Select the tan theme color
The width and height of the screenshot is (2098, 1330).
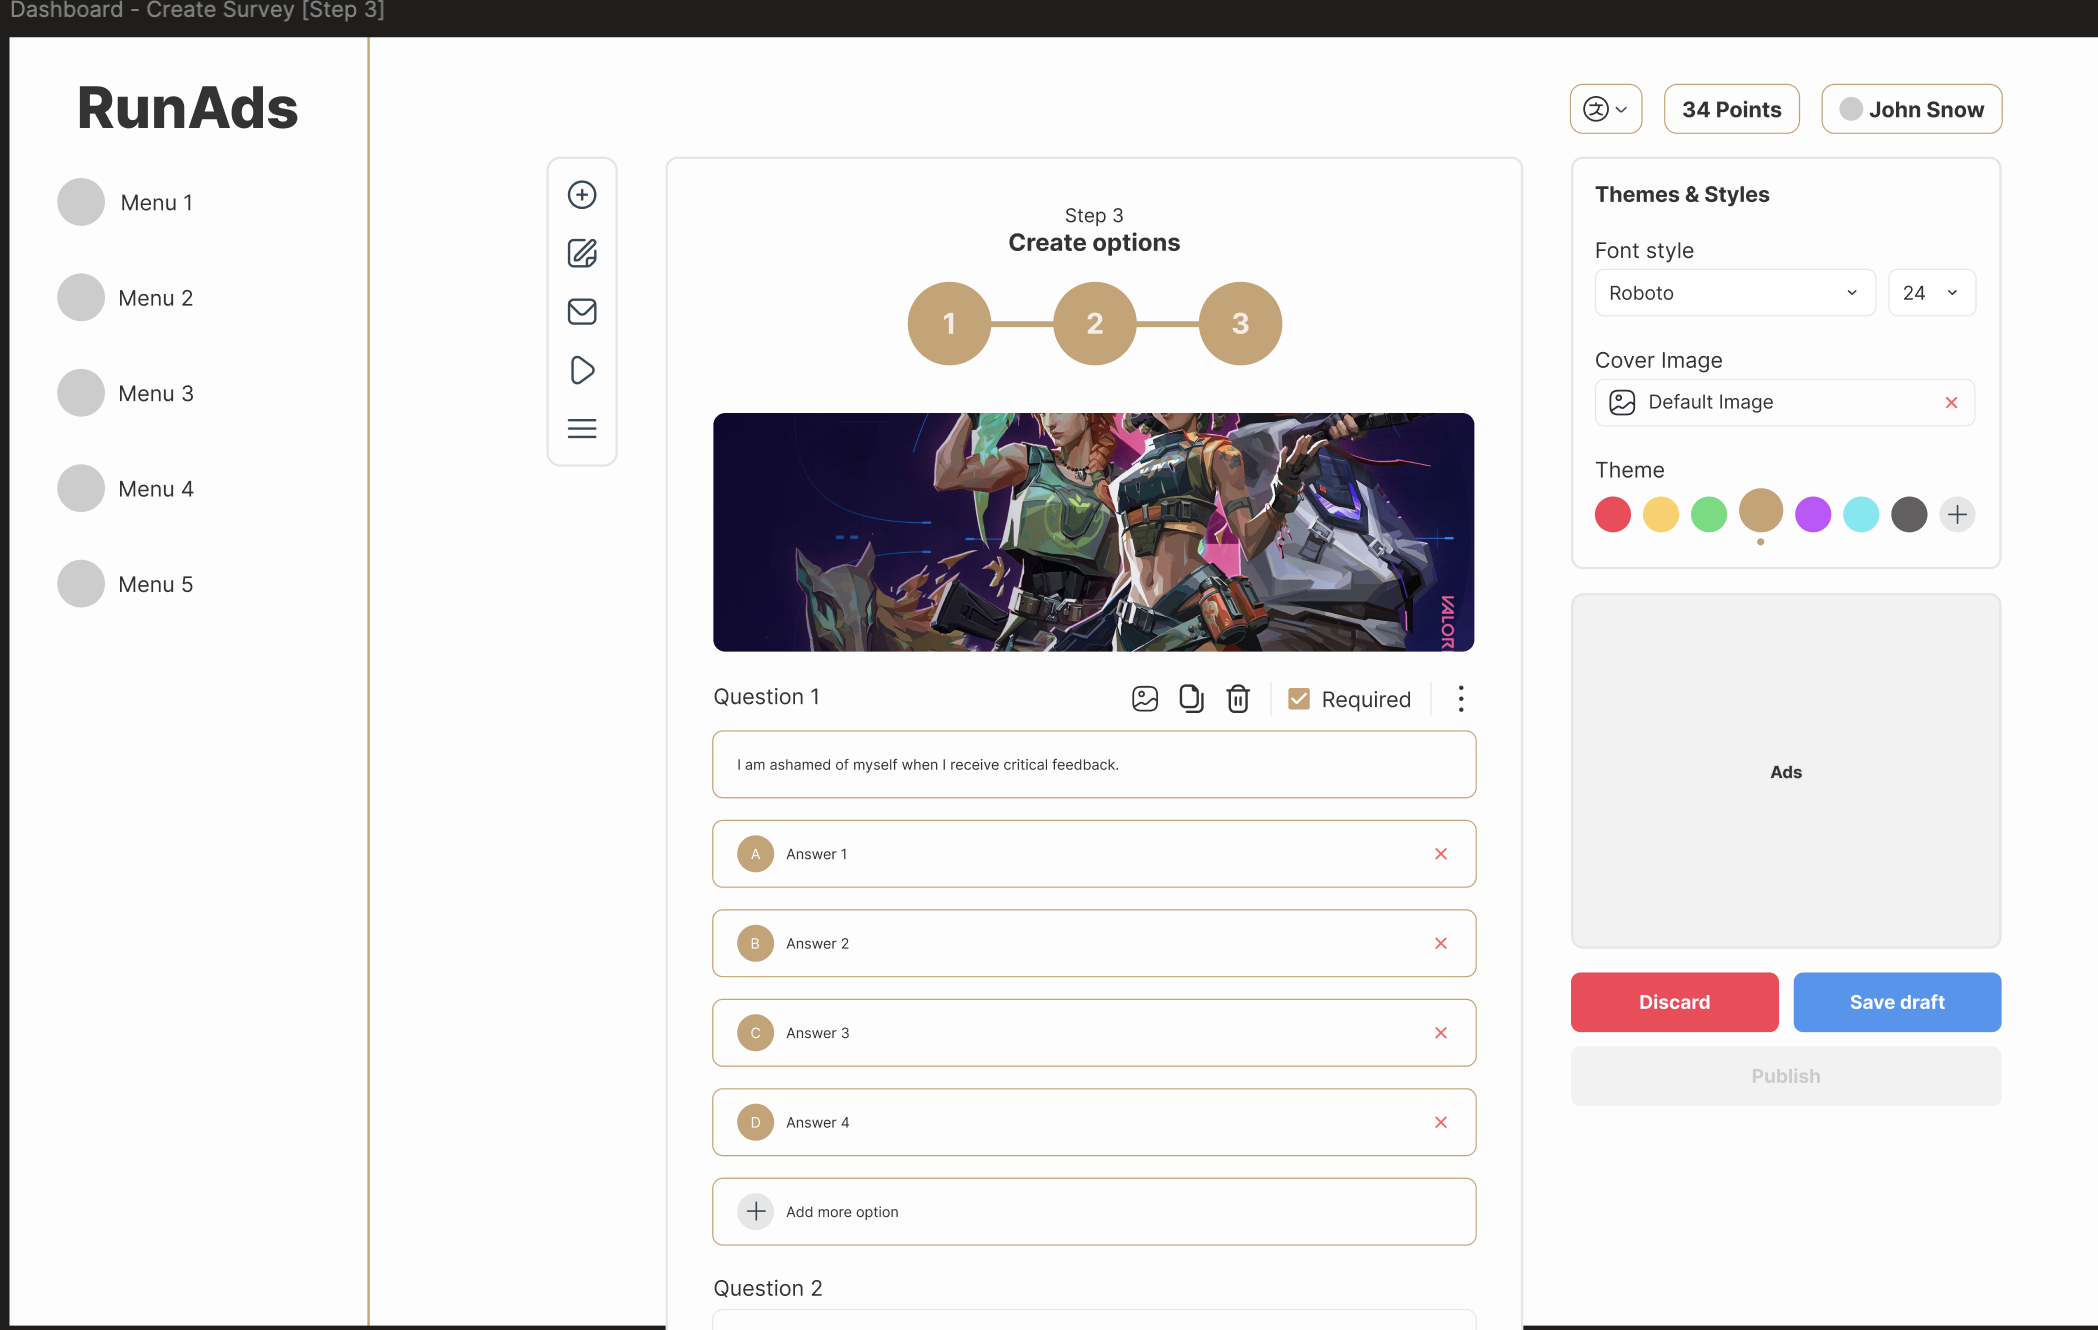[1761, 510]
